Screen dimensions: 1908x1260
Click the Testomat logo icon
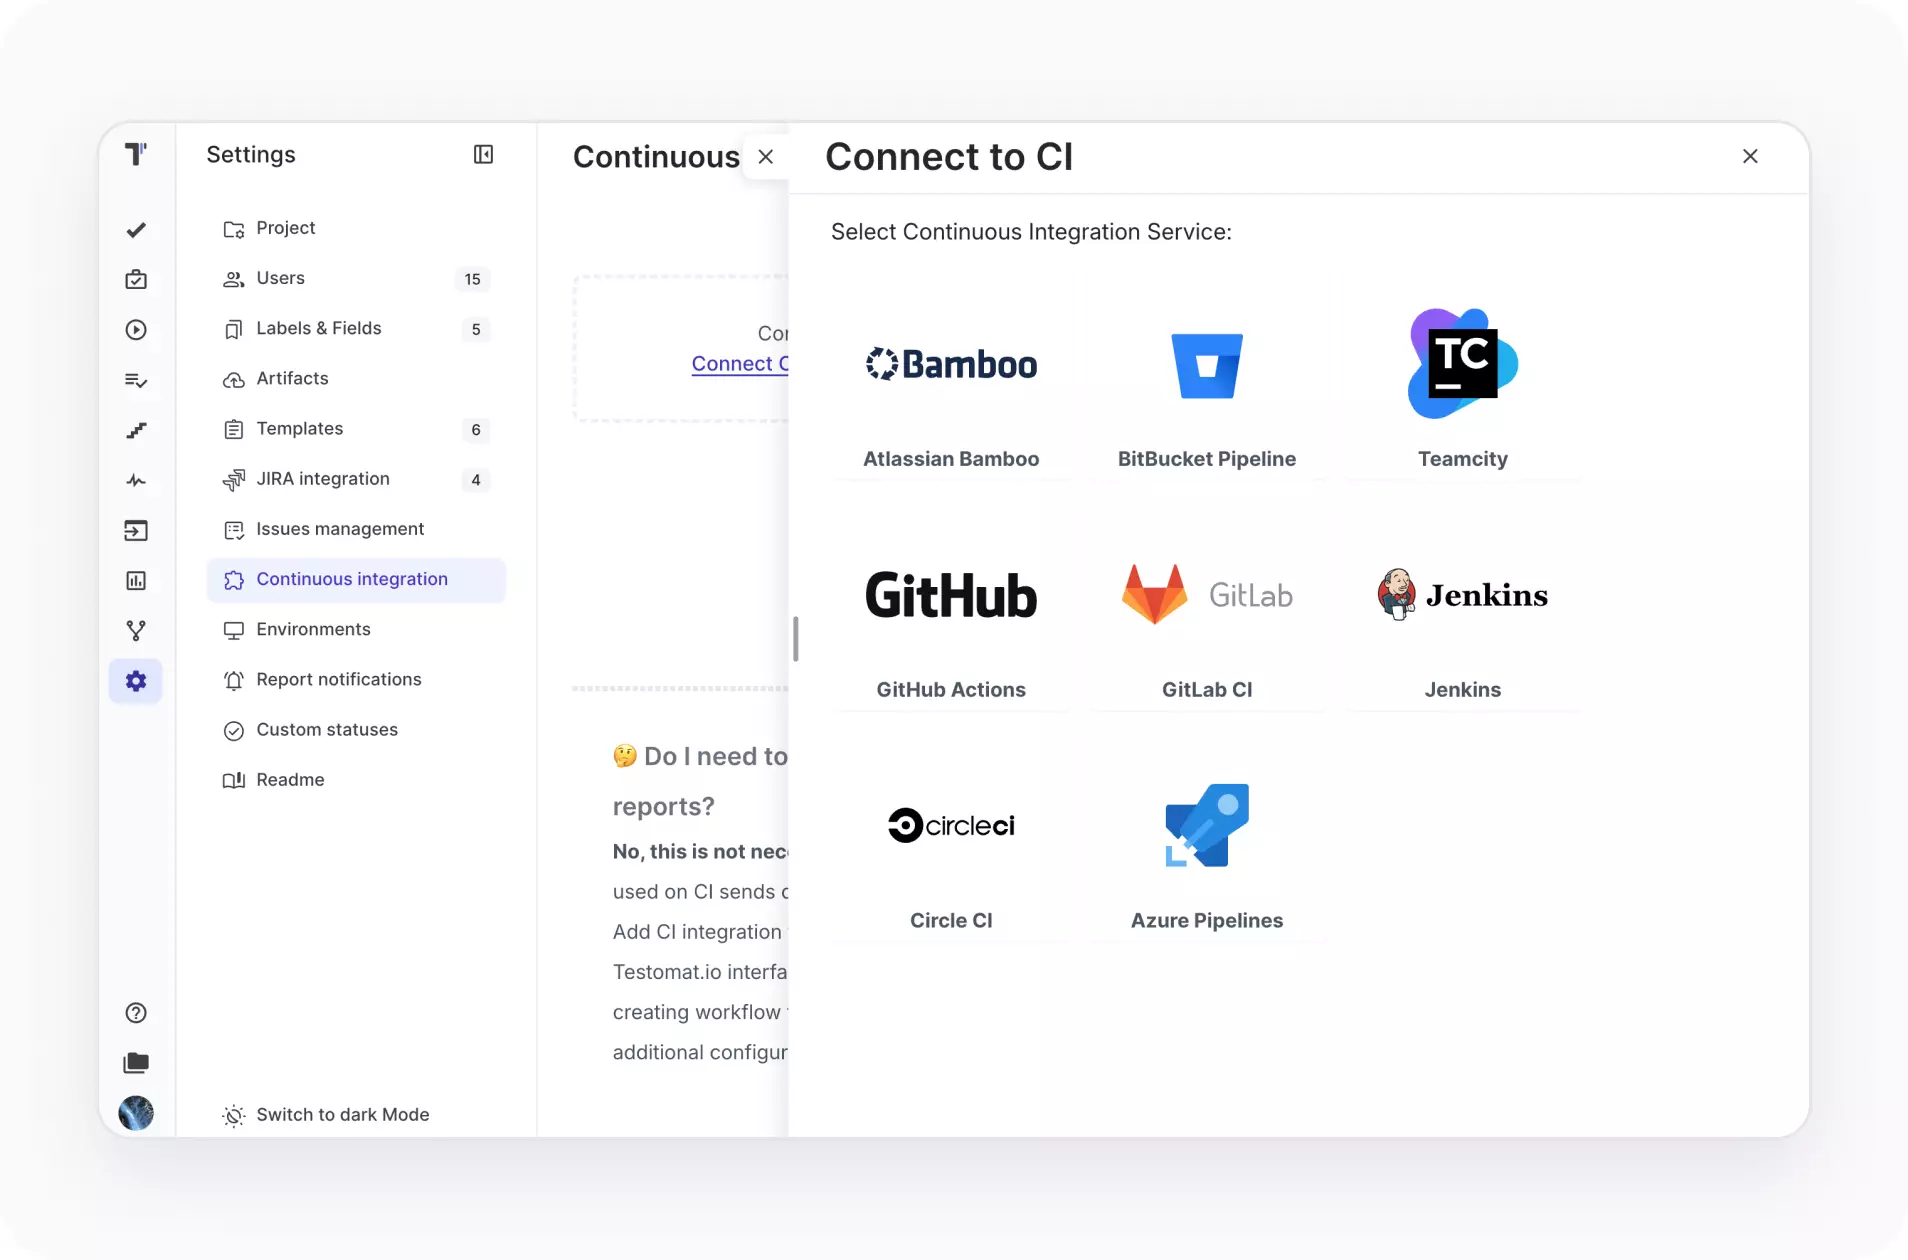[136, 154]
